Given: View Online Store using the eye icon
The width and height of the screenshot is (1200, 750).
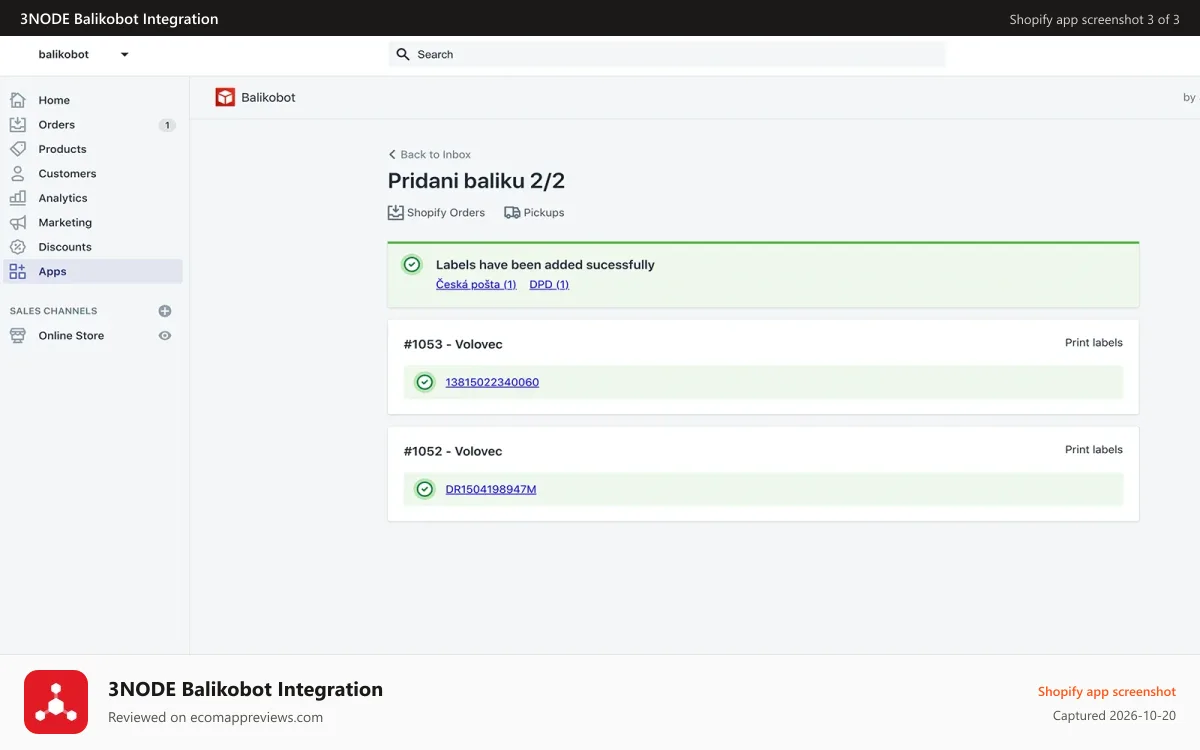Looking at the screenshot, I should pos(165,336).
